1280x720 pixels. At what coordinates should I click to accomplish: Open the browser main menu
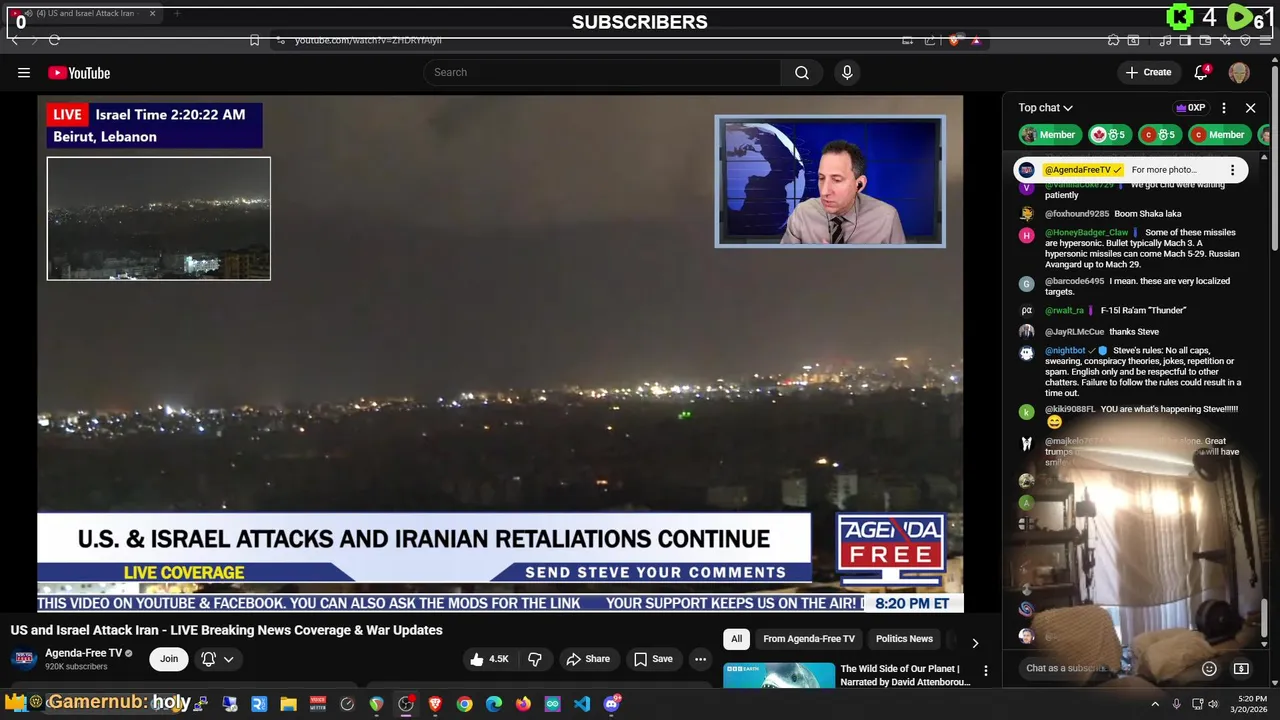coord(1265,40)
